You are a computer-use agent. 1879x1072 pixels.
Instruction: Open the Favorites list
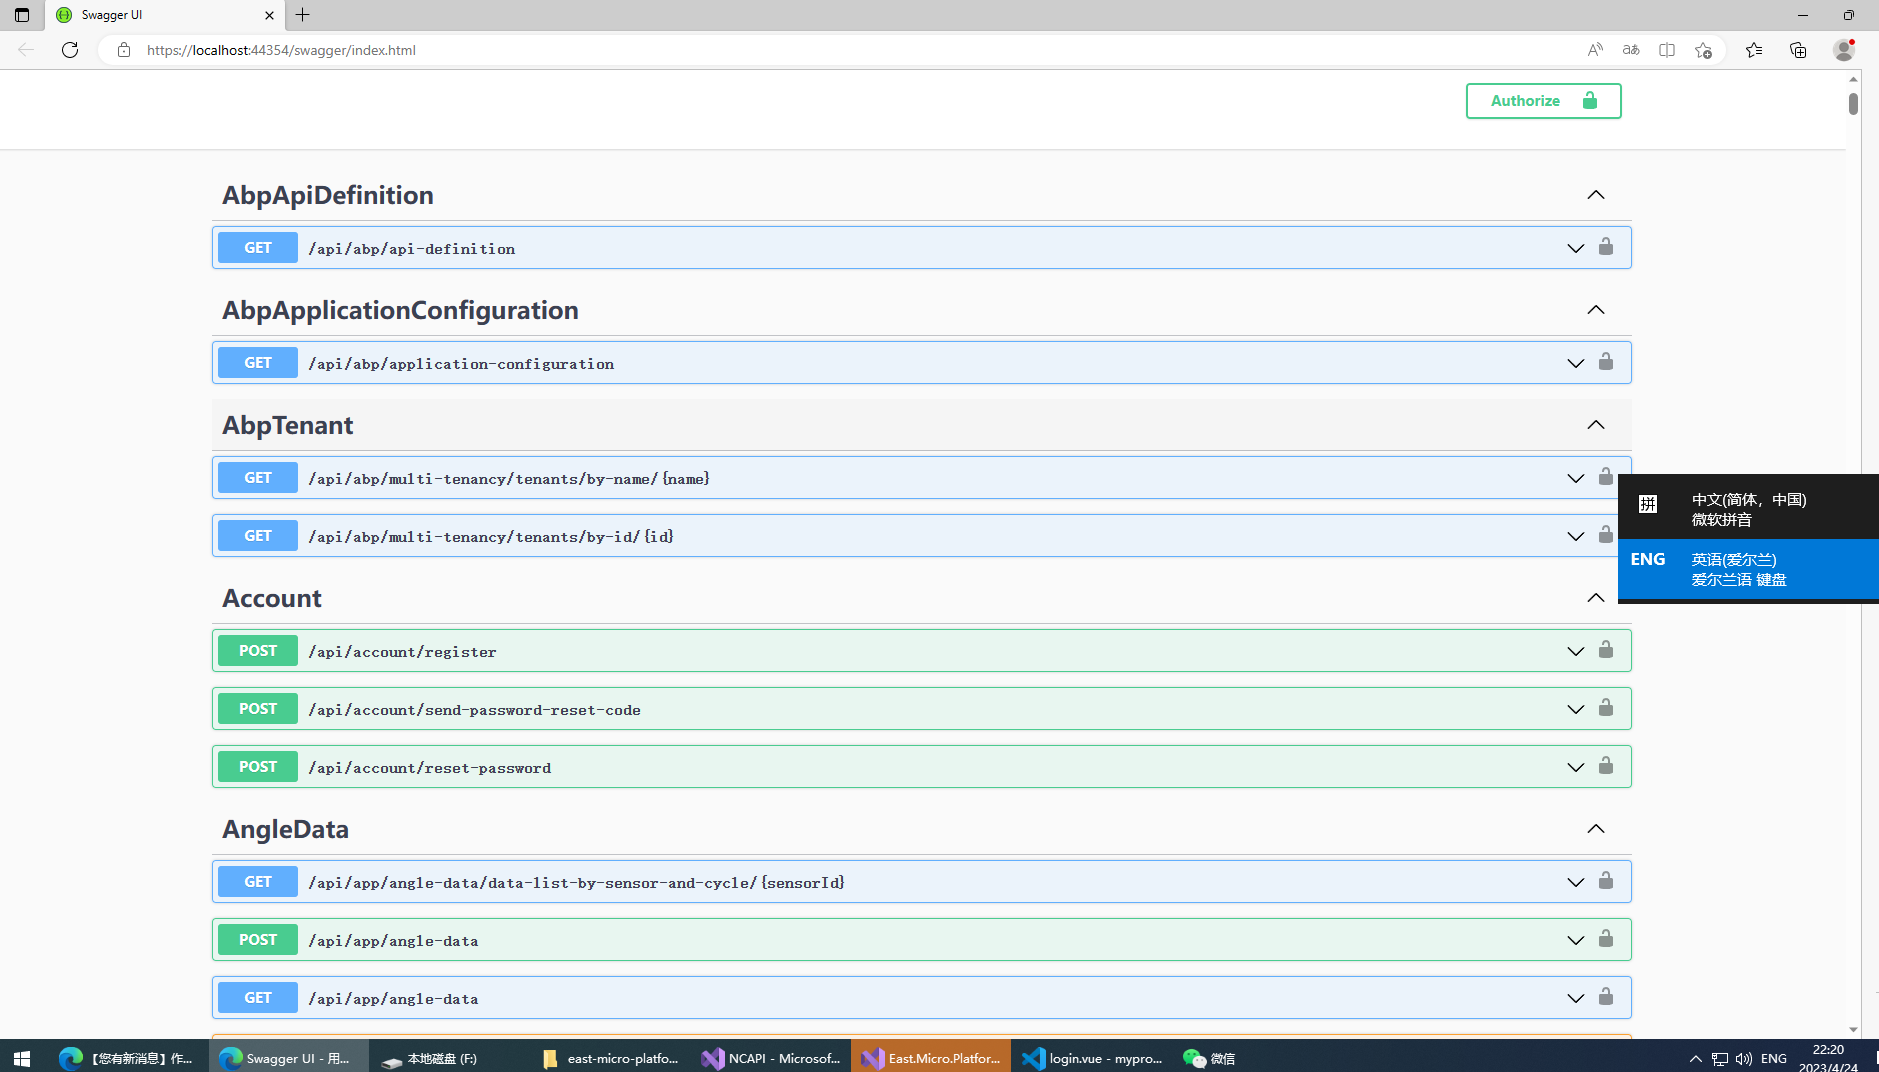pos(1754,50)
